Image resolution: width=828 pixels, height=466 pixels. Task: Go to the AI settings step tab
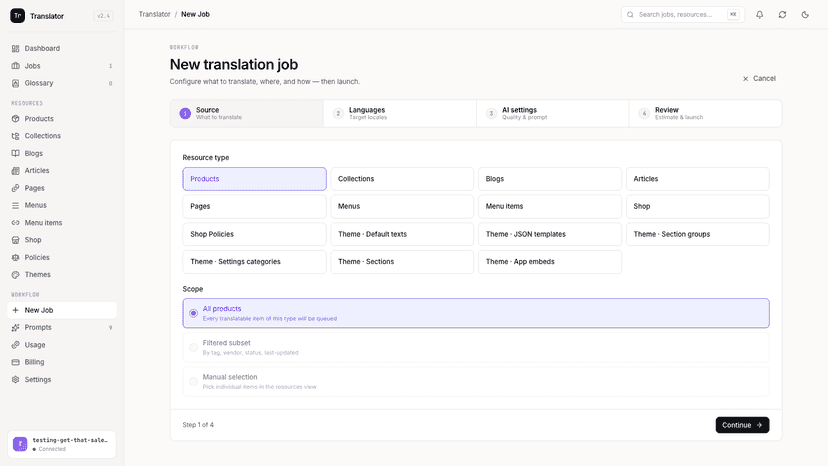click(x=553, y=114)
